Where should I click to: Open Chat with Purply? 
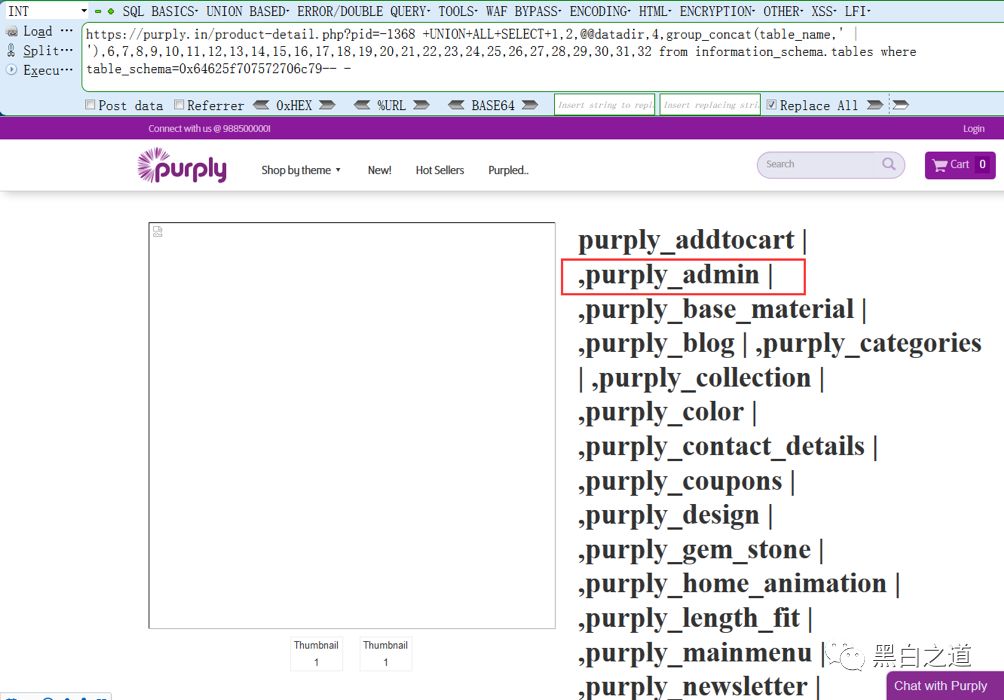945,686
